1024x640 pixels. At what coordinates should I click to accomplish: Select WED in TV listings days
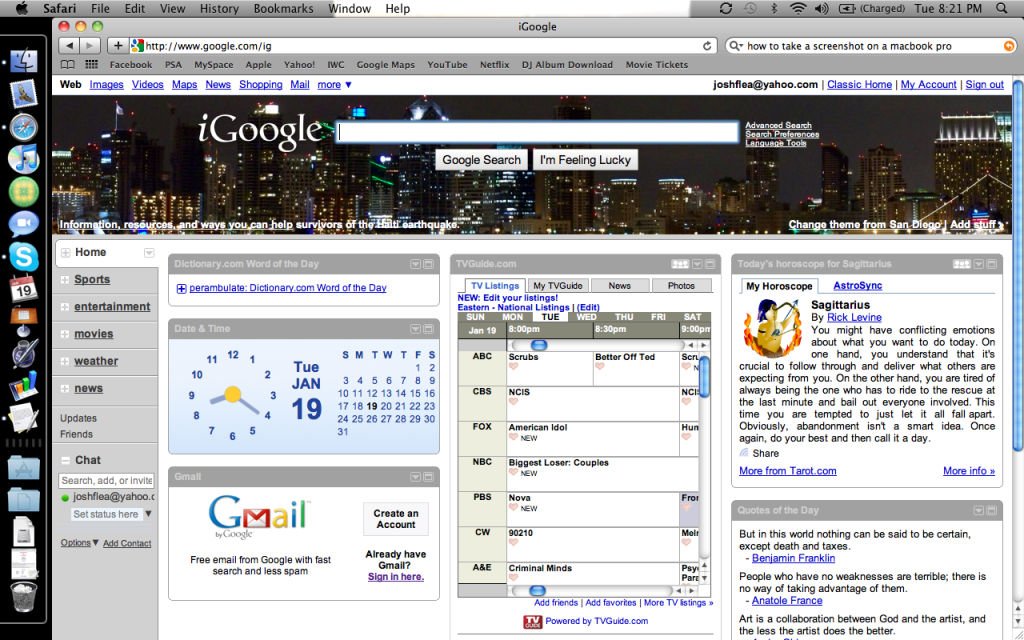(586, 317)
